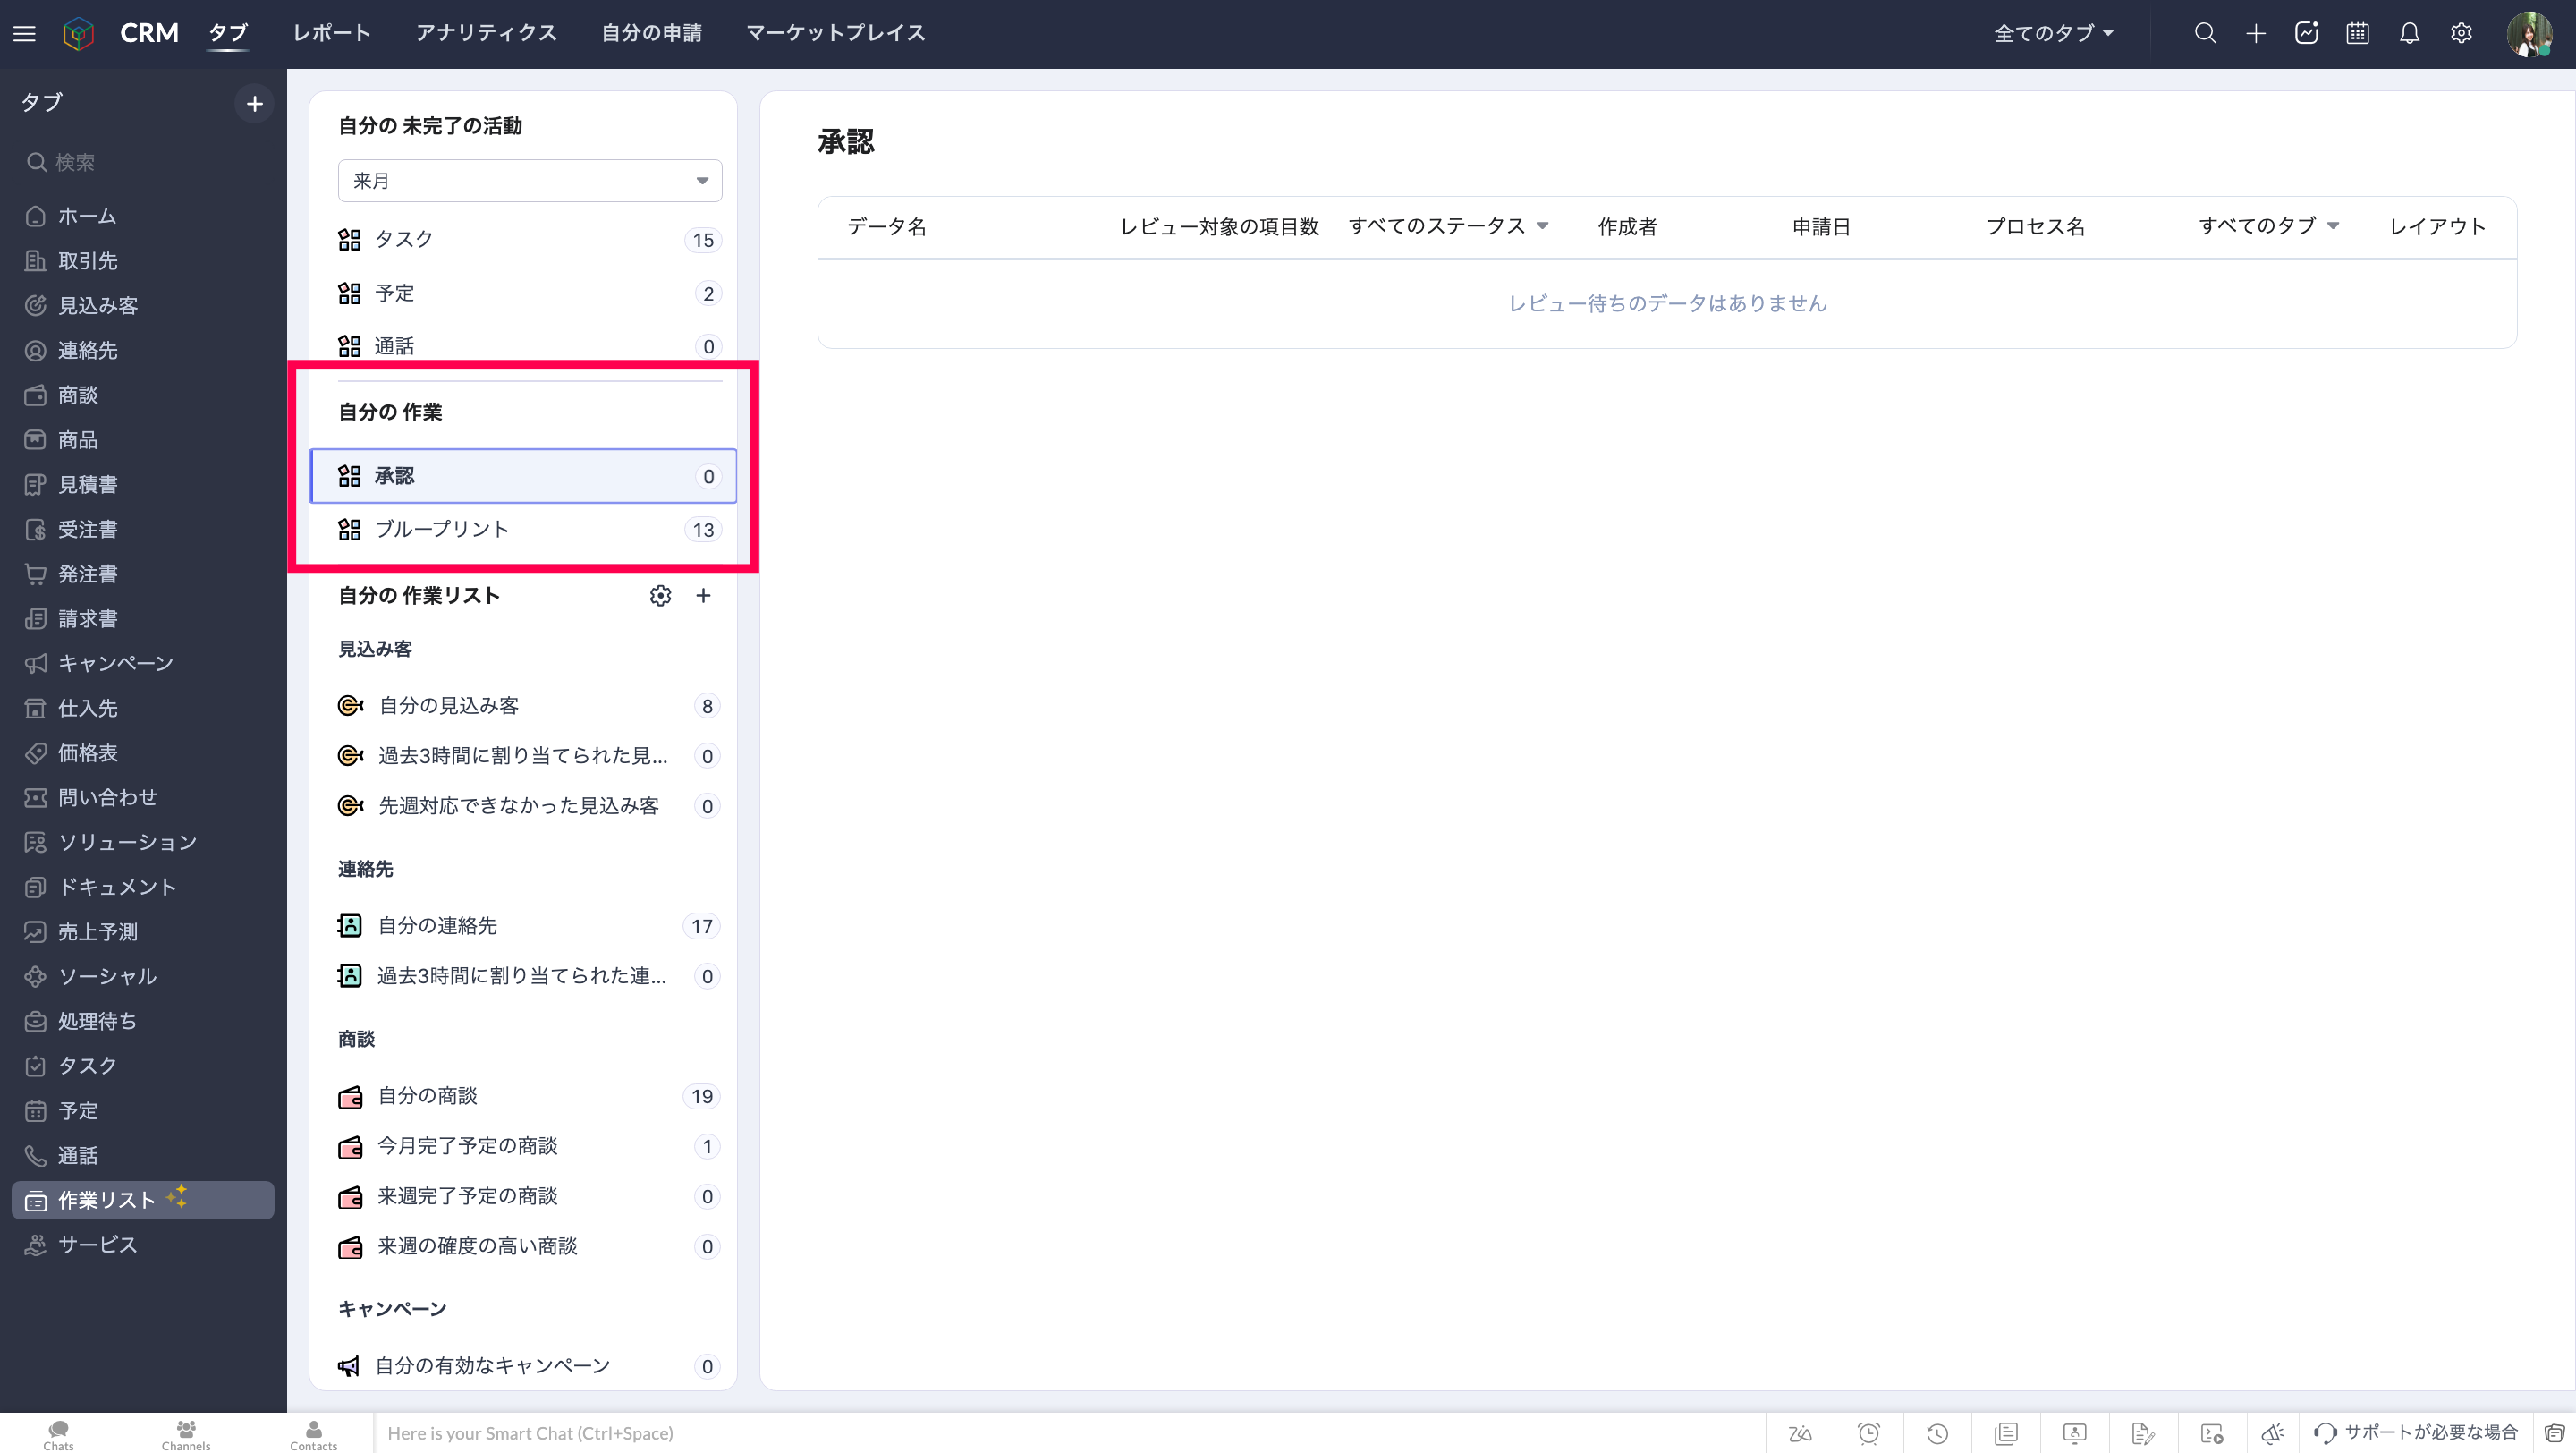Open the global search magnifier icon

[x=2205, y=33]
